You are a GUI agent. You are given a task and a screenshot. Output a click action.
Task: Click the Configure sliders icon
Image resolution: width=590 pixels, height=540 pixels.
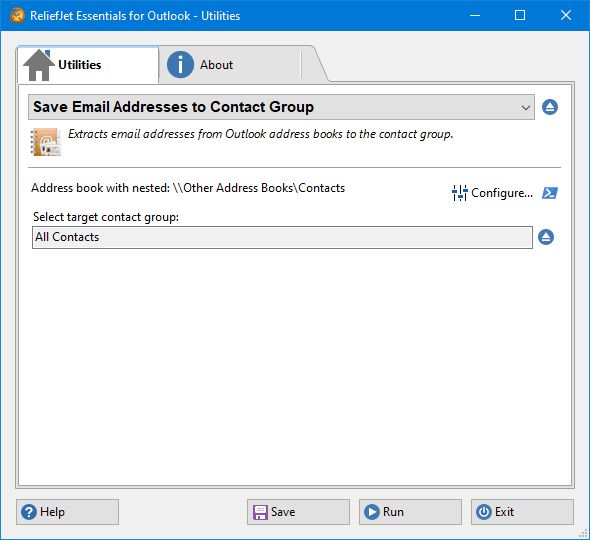point(459,193)
